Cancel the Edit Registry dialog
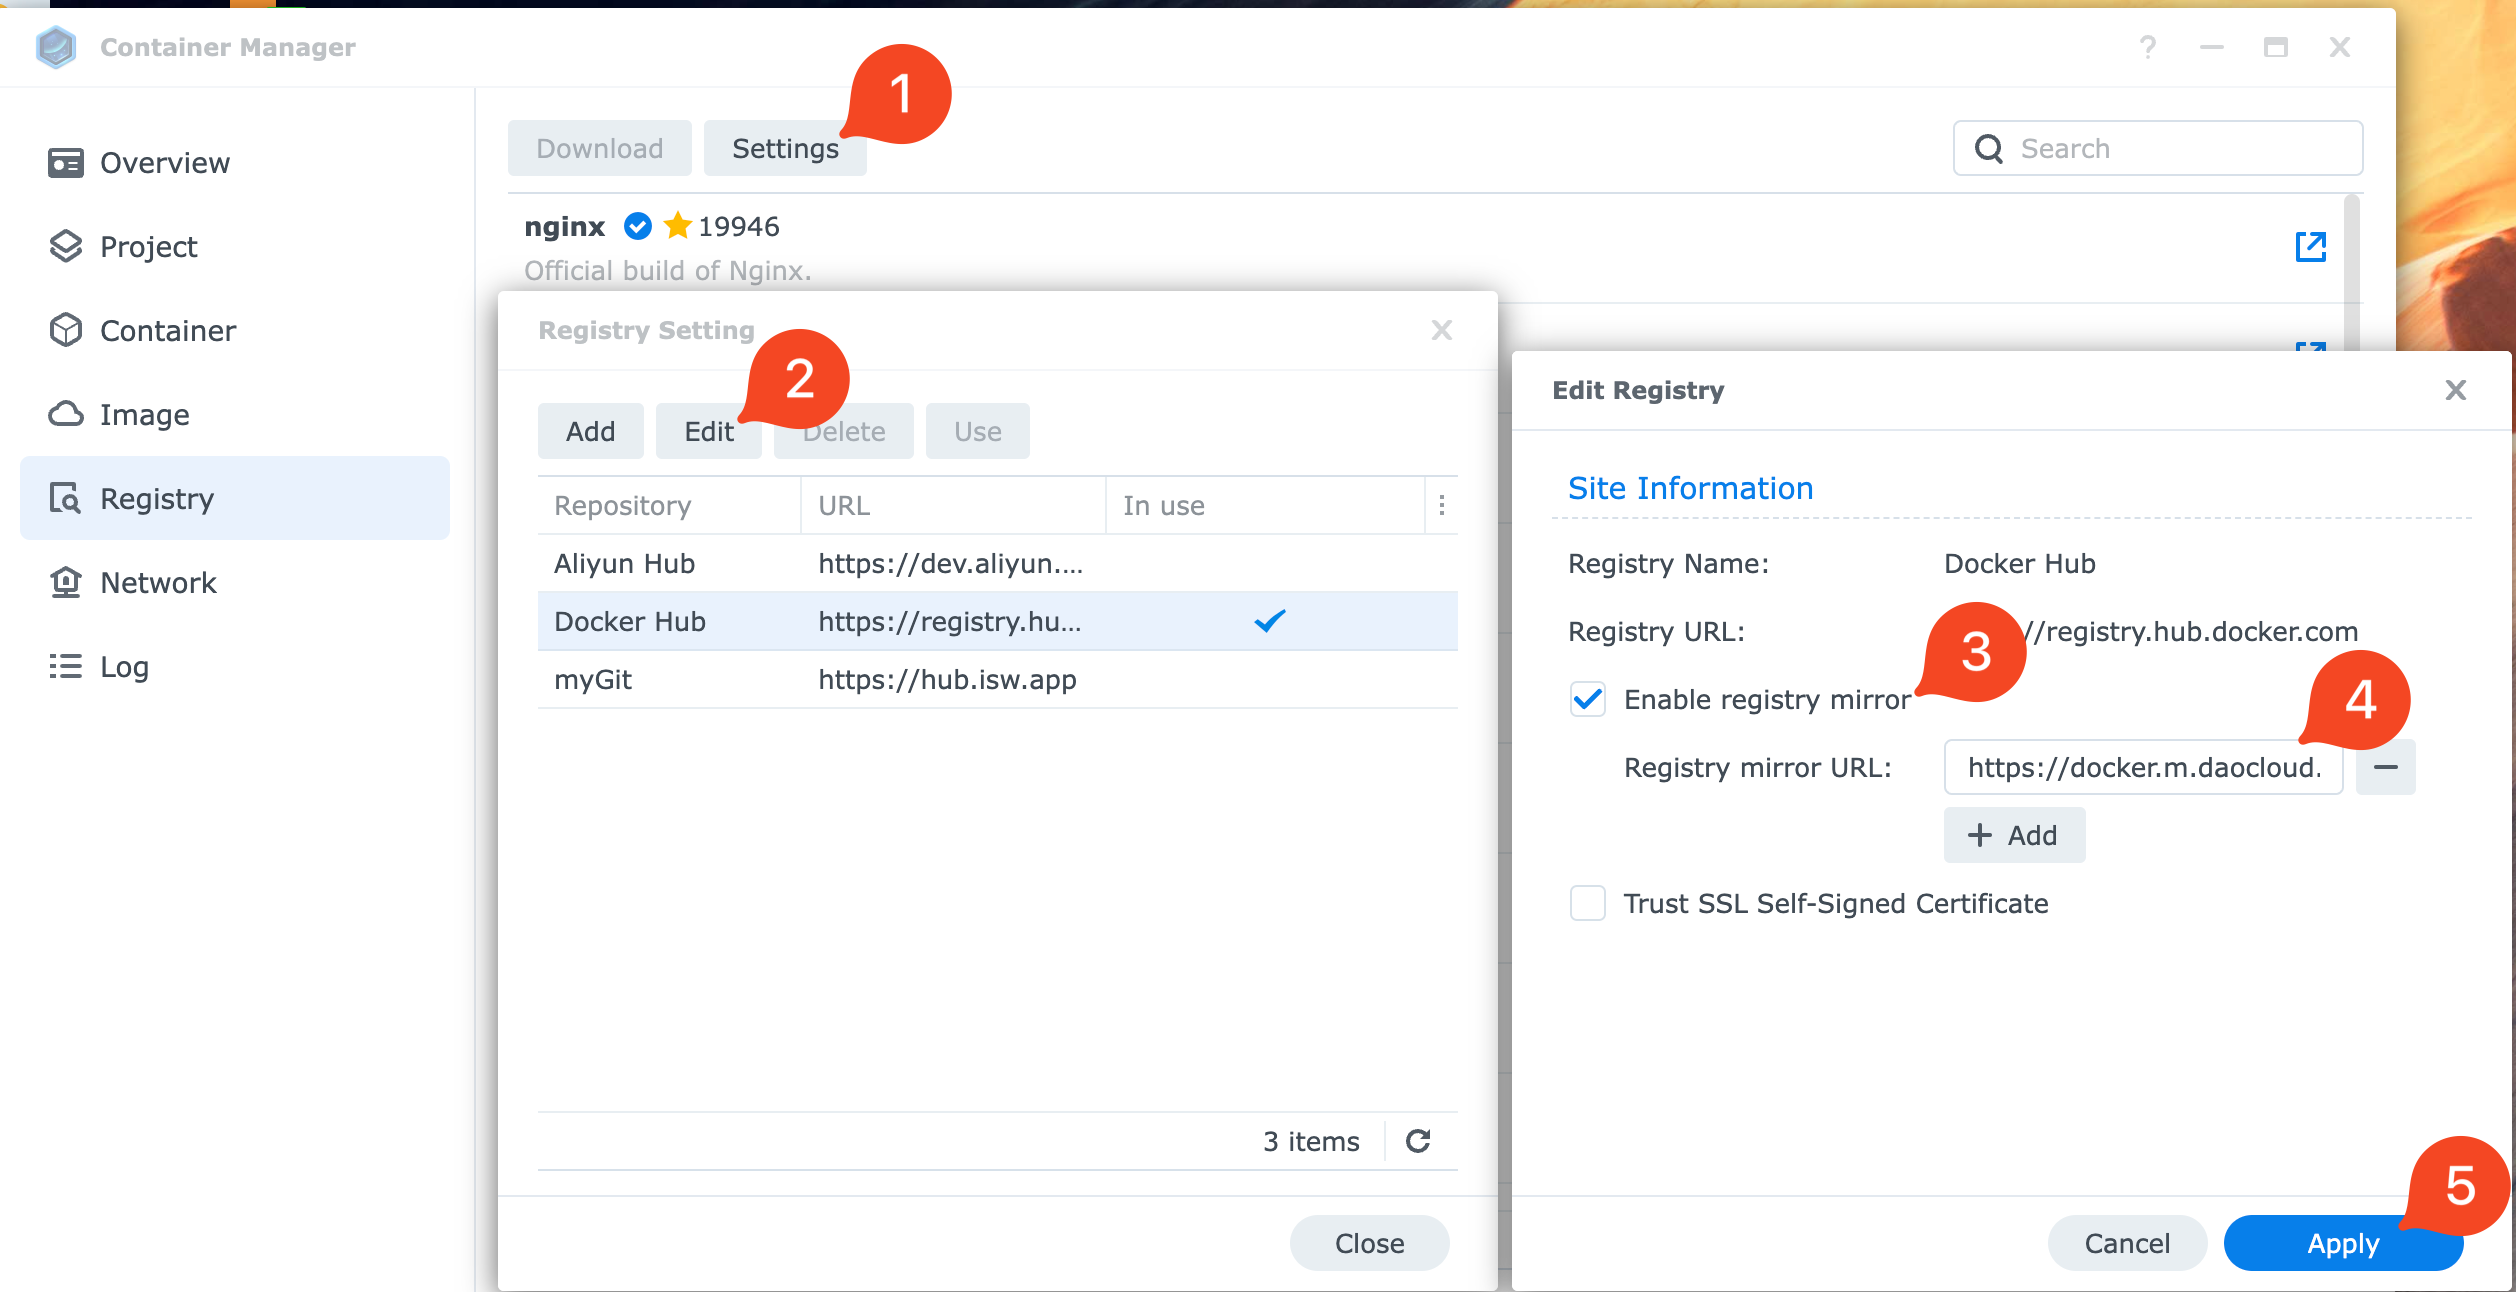2516x1292 pixels. (2127, 1243)
